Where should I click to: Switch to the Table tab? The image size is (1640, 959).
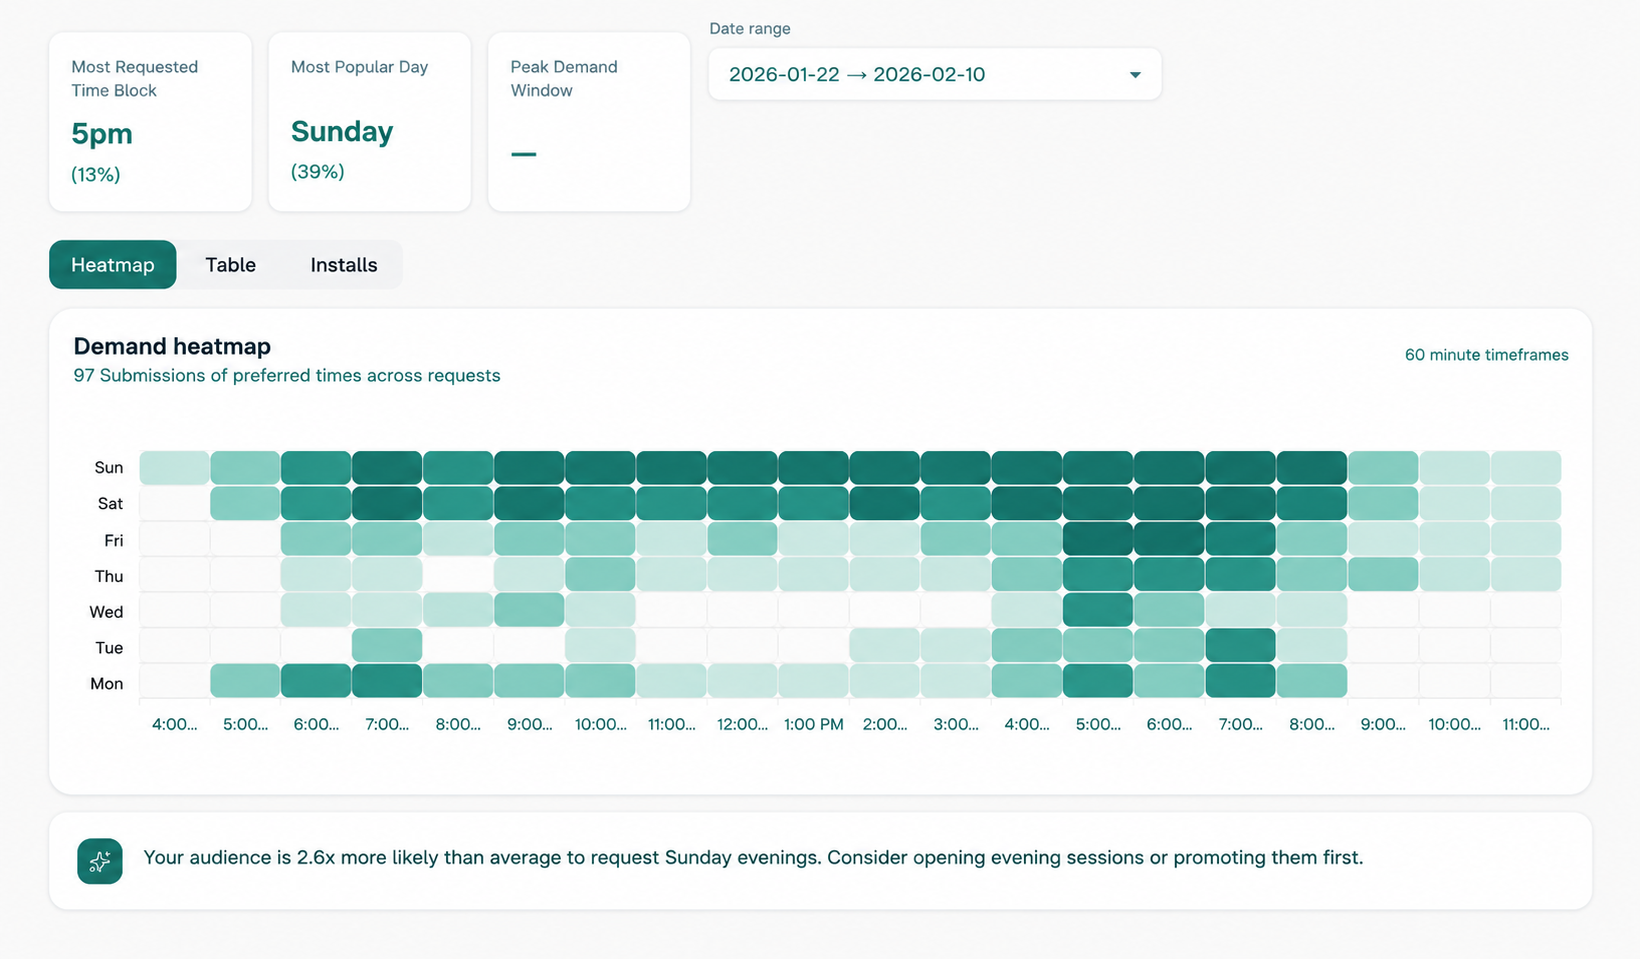231,265
